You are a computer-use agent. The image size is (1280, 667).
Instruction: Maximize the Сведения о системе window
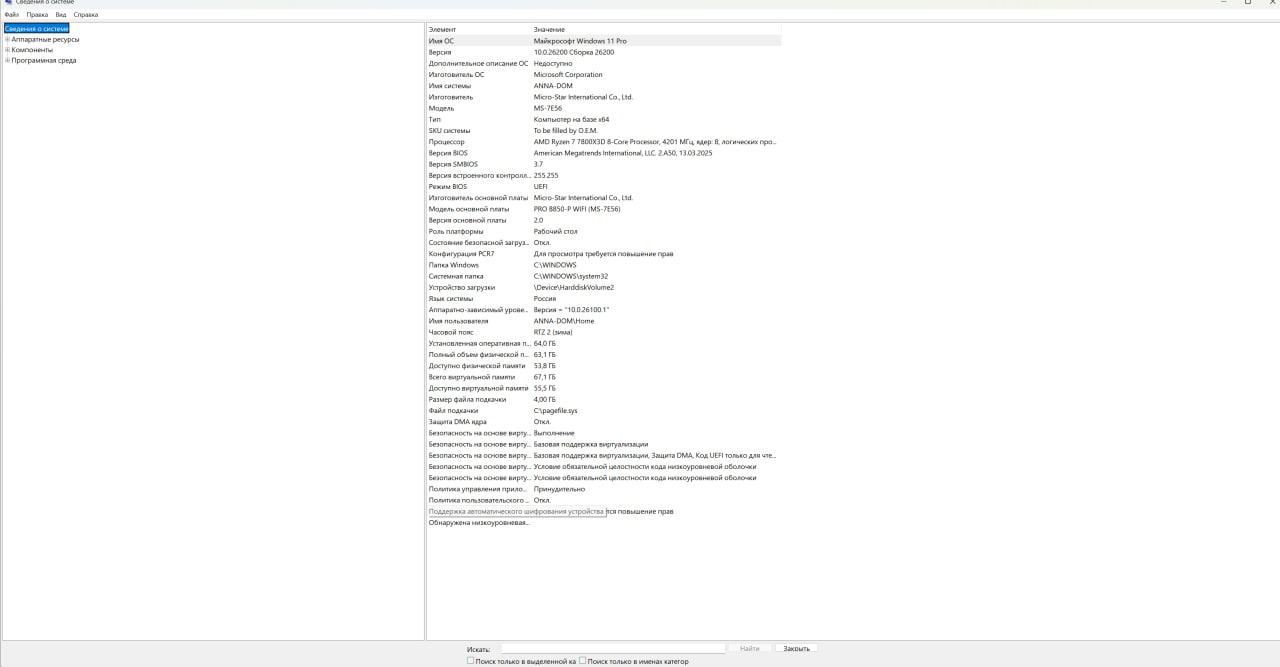(x=1247, y=3)
